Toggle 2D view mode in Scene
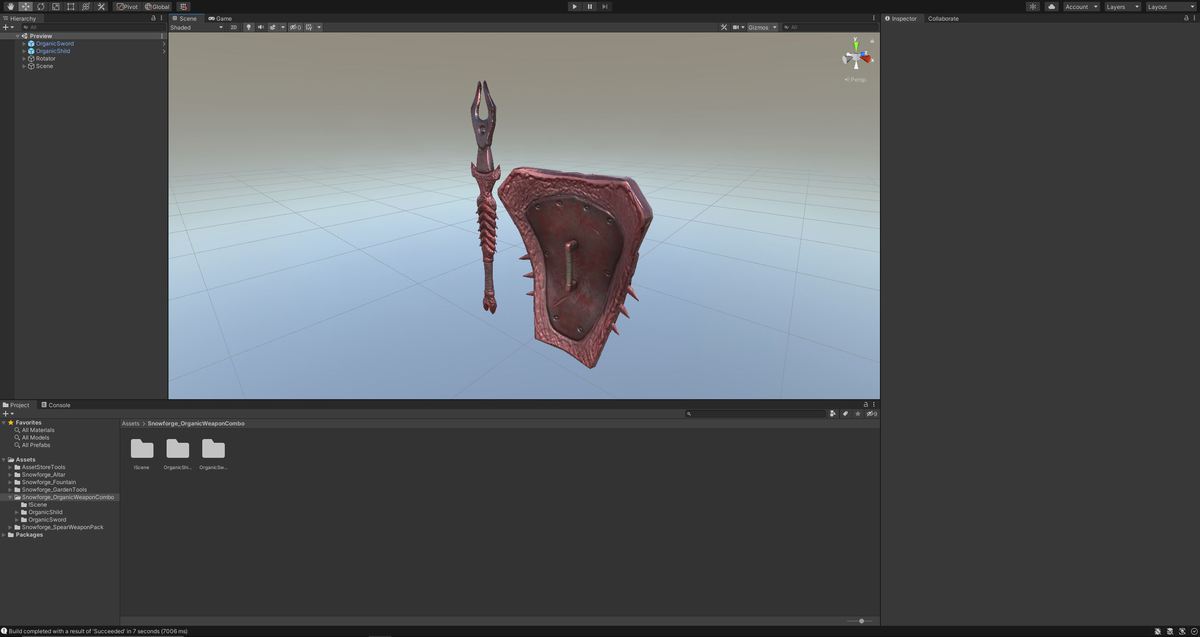Image resolution: width=1200 pixels, height=637 pixels. click(234, 27)
